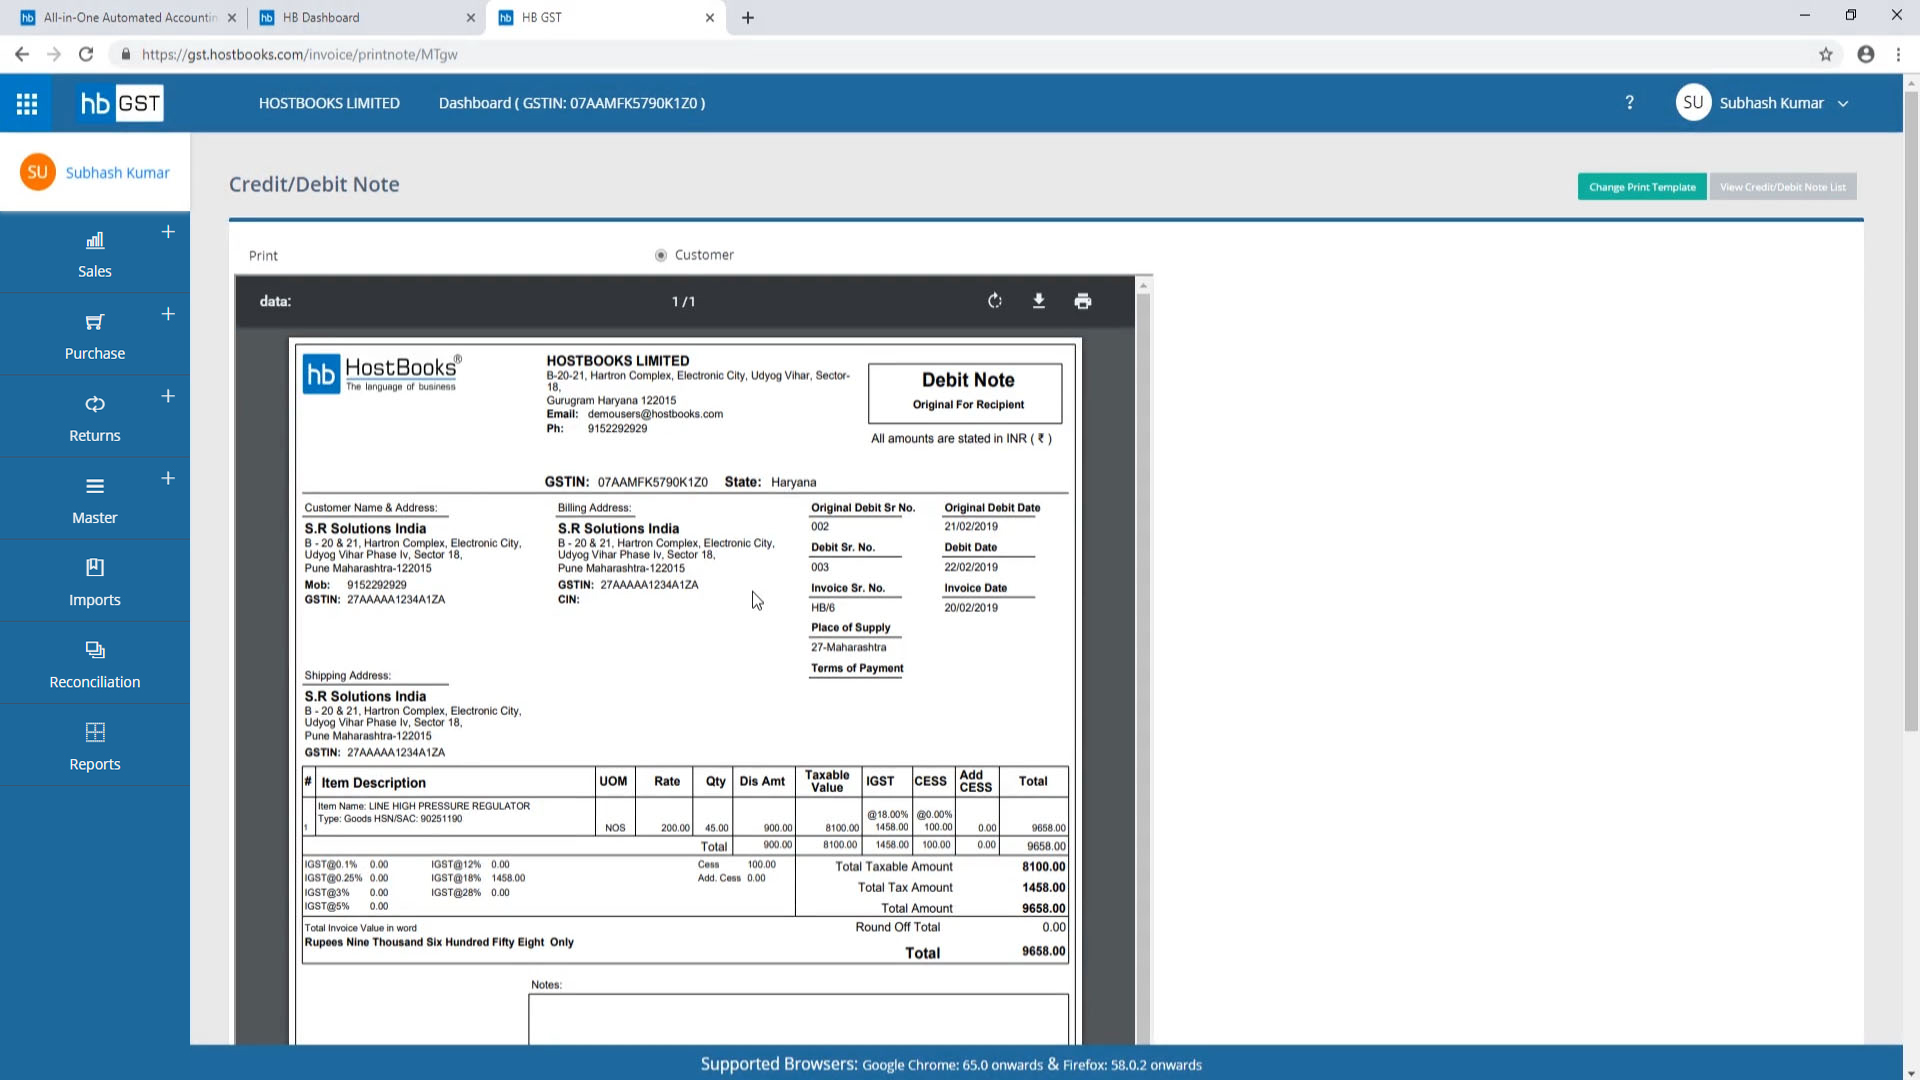1920x1080 pixels.
Task: Click the Change Print Template button
Action: [1642, 186]
